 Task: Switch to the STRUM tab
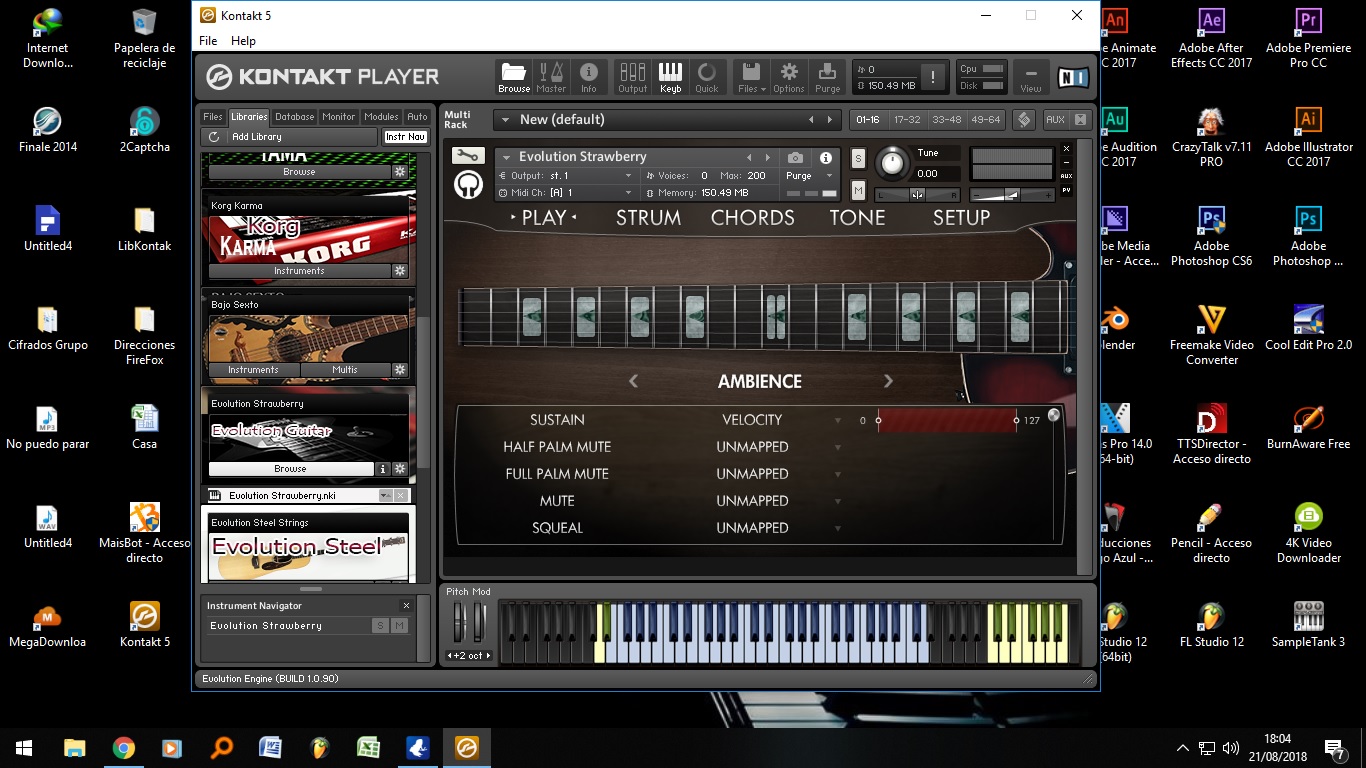pos(648,218)
